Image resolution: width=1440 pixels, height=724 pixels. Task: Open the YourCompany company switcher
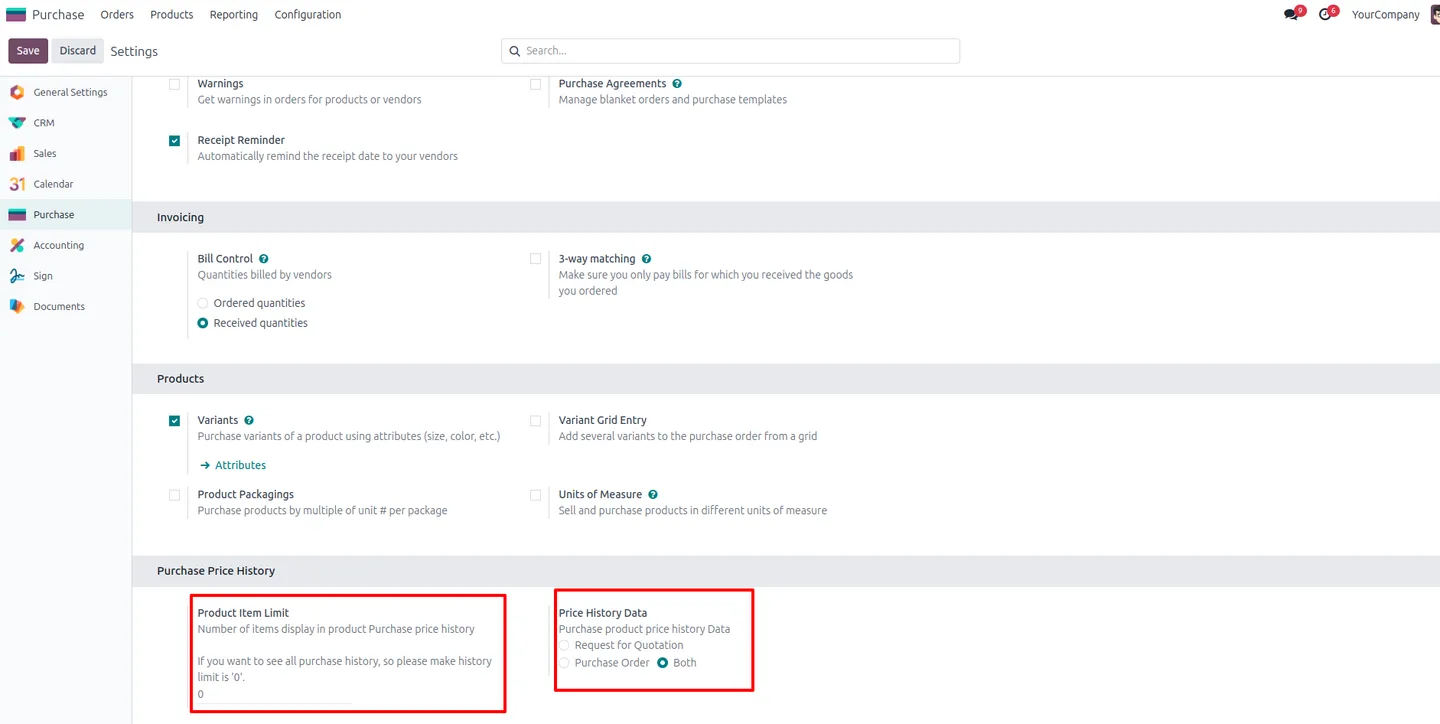pos(1385,15)
